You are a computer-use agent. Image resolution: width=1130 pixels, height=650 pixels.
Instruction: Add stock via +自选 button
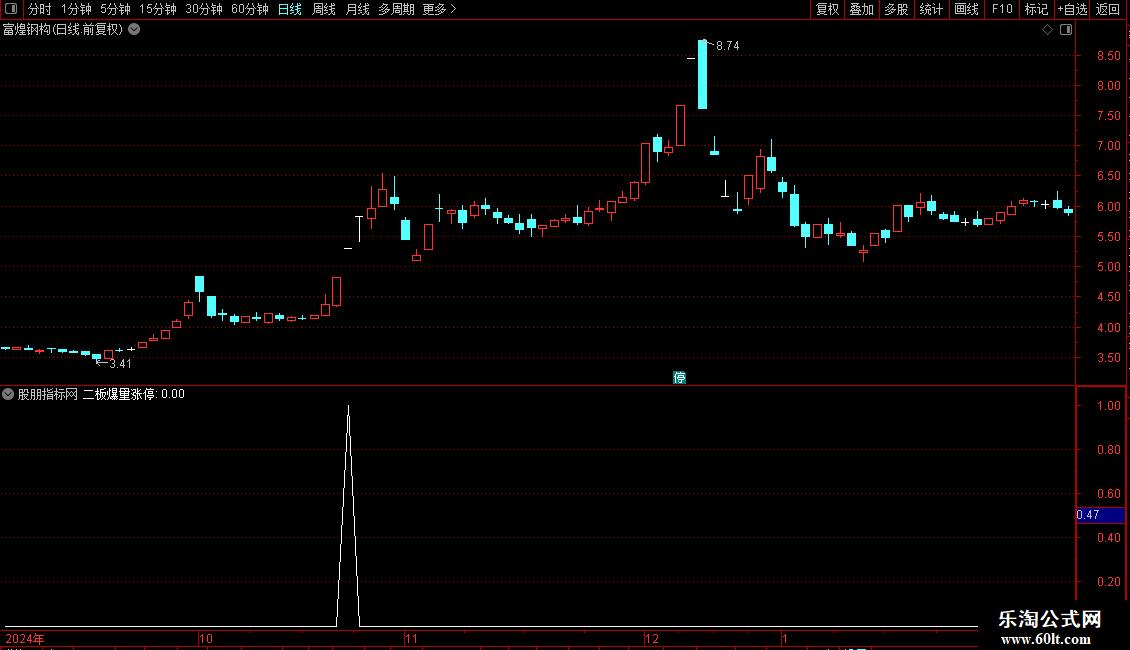pyautogui.click(x=1072, y=9)
